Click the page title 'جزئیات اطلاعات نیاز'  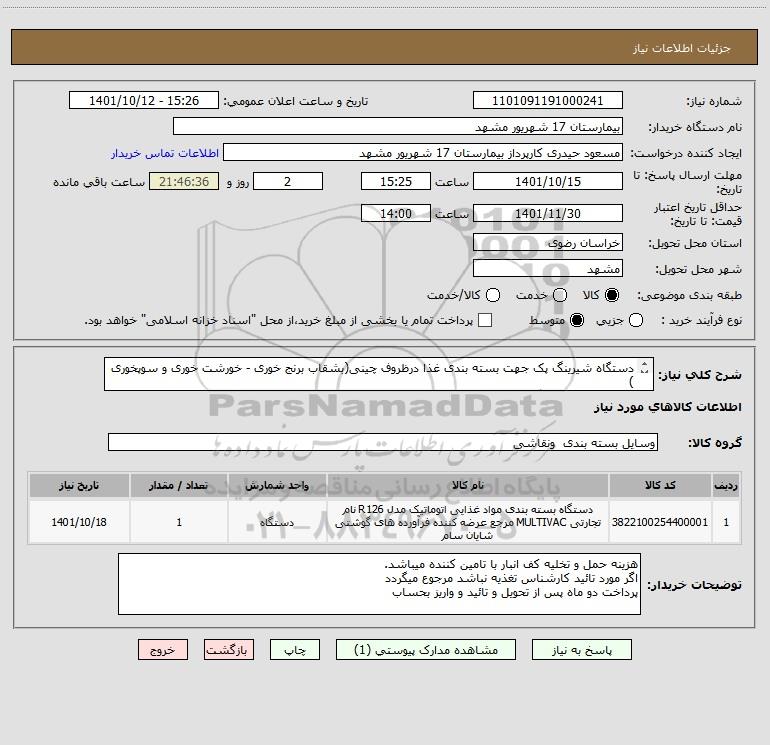pyautogui.click(x=682, y=48)
